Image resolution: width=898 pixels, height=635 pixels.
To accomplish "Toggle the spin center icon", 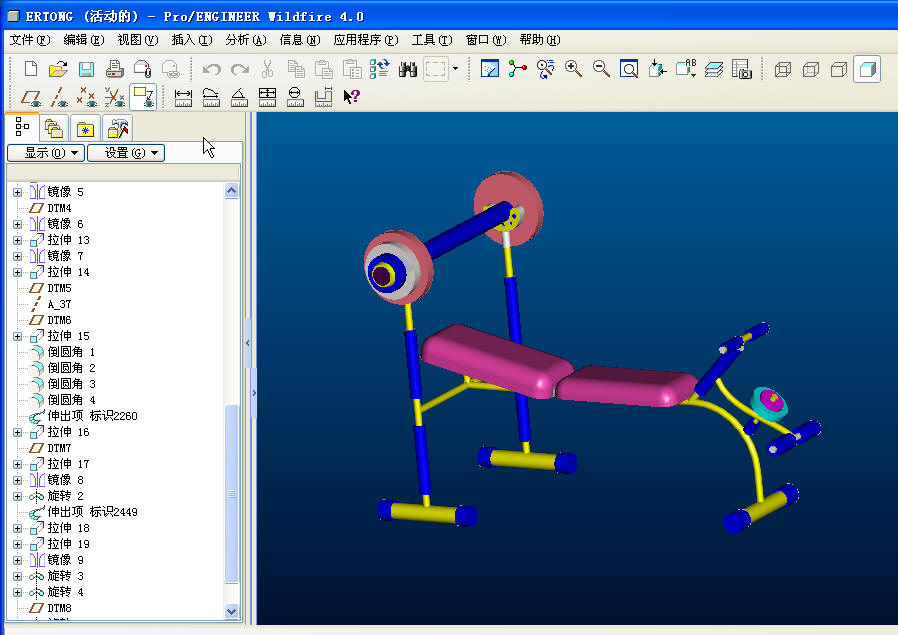I will pyautogui.click(x=518, y=69).
